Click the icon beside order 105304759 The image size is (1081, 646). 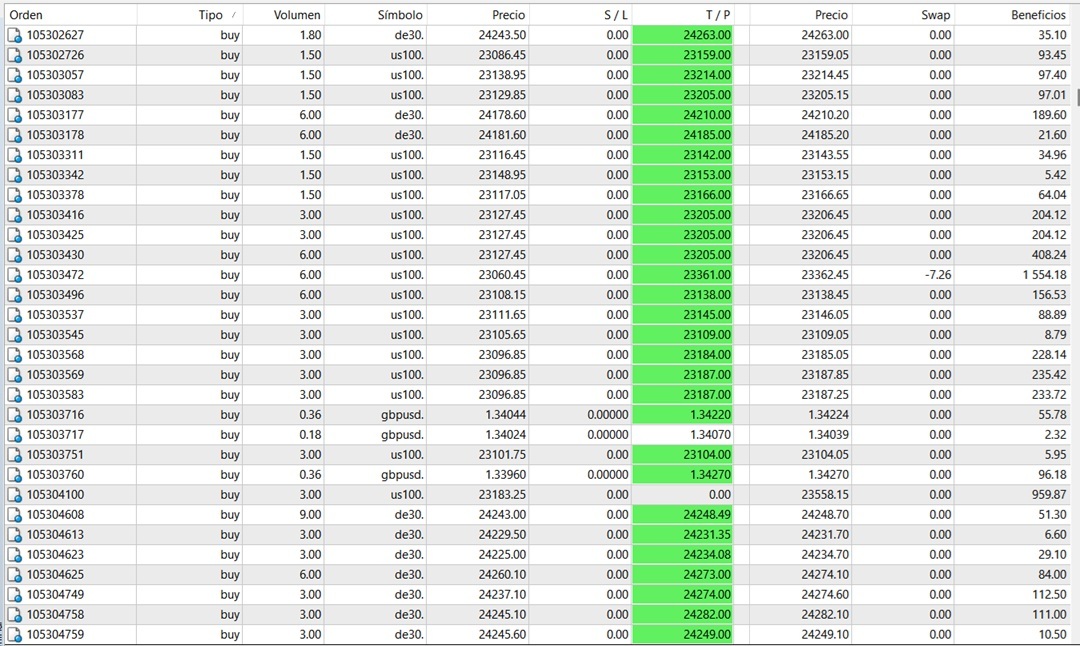pos(14,635)
